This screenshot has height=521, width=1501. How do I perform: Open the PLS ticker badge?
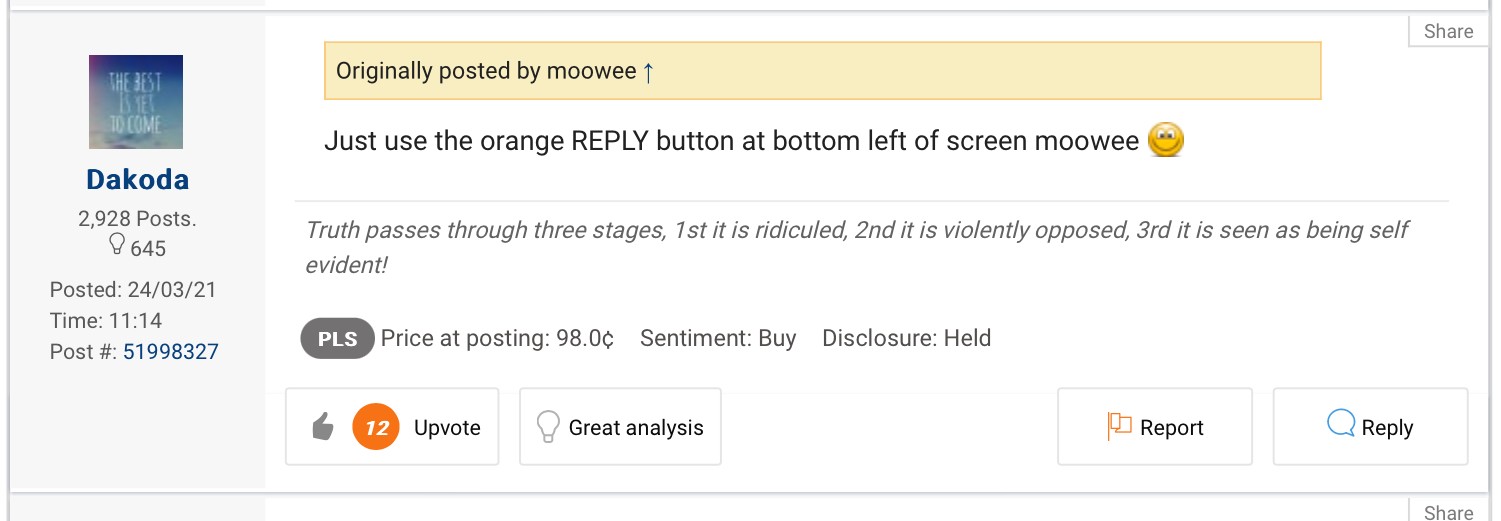[x=337, y=339]
